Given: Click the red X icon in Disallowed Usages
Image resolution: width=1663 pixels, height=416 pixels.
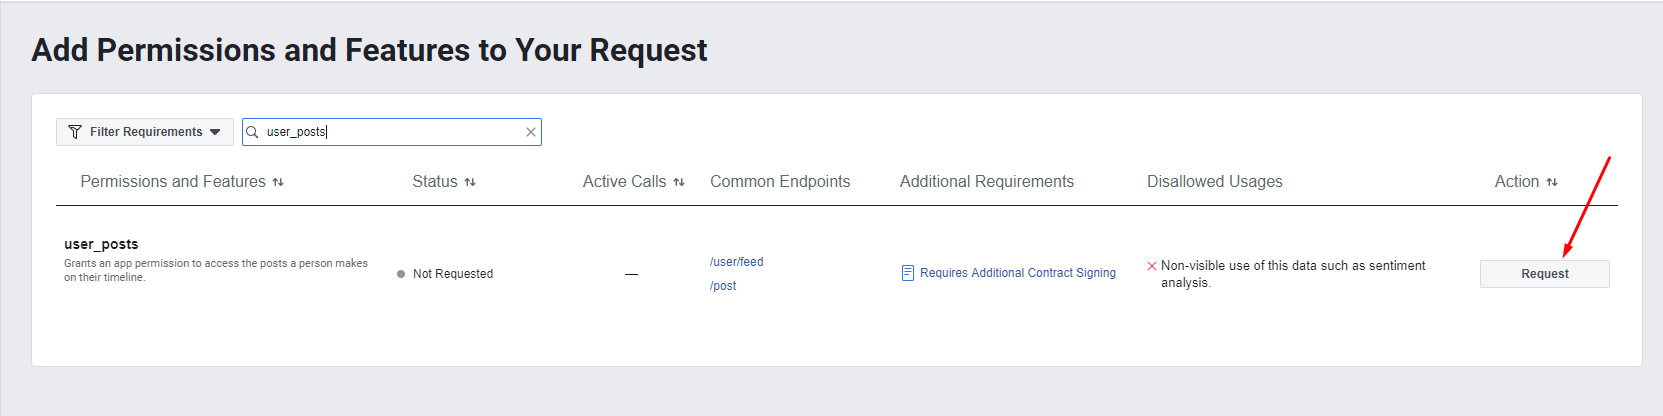Looking at the screenshot, I should pos(1152,266).
